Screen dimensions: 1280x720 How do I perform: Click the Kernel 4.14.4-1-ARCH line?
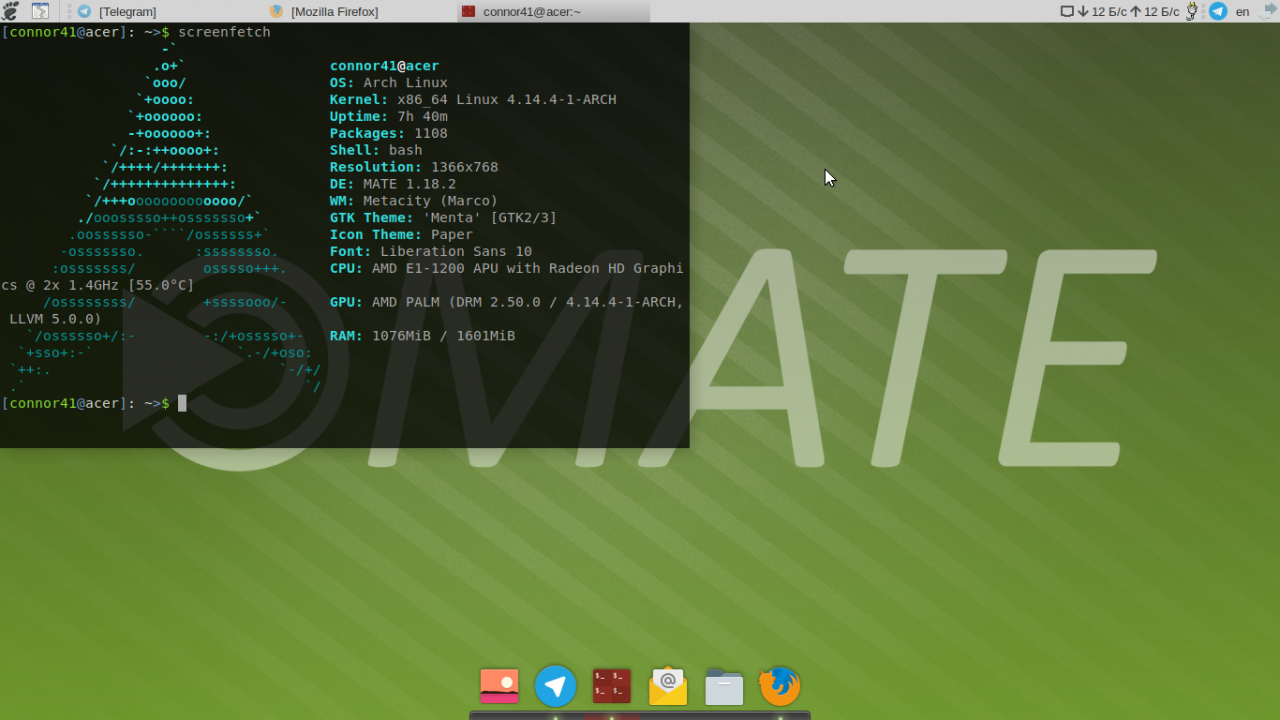473,100
